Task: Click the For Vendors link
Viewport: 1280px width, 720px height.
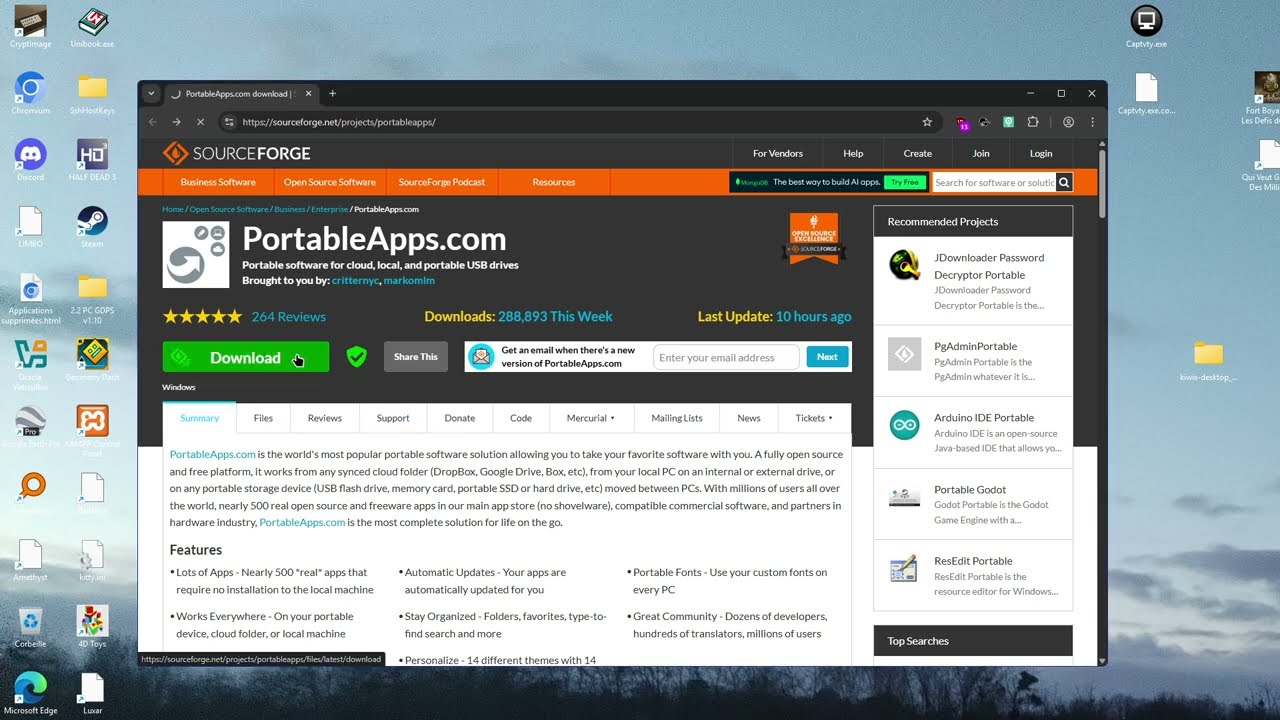Action: (x=778, y=153)
